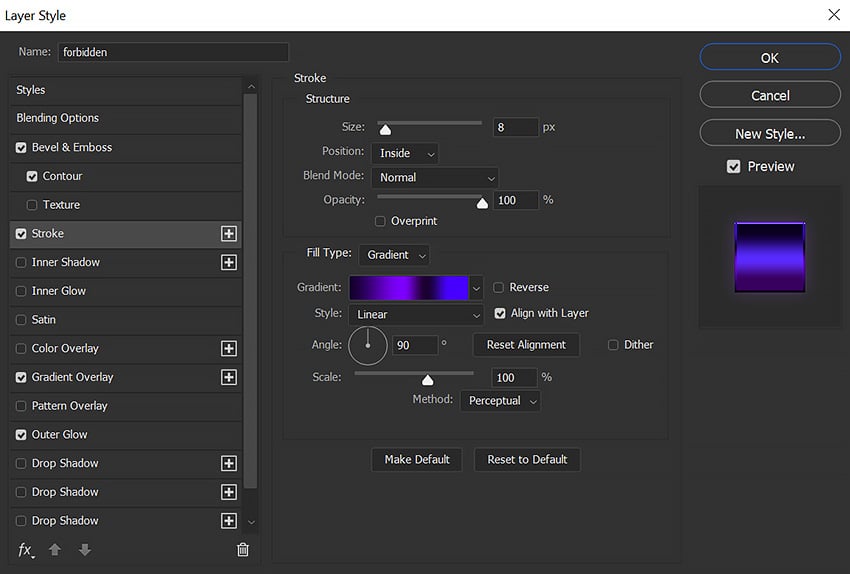Select Blending Options in the styles list

[58, 118]
